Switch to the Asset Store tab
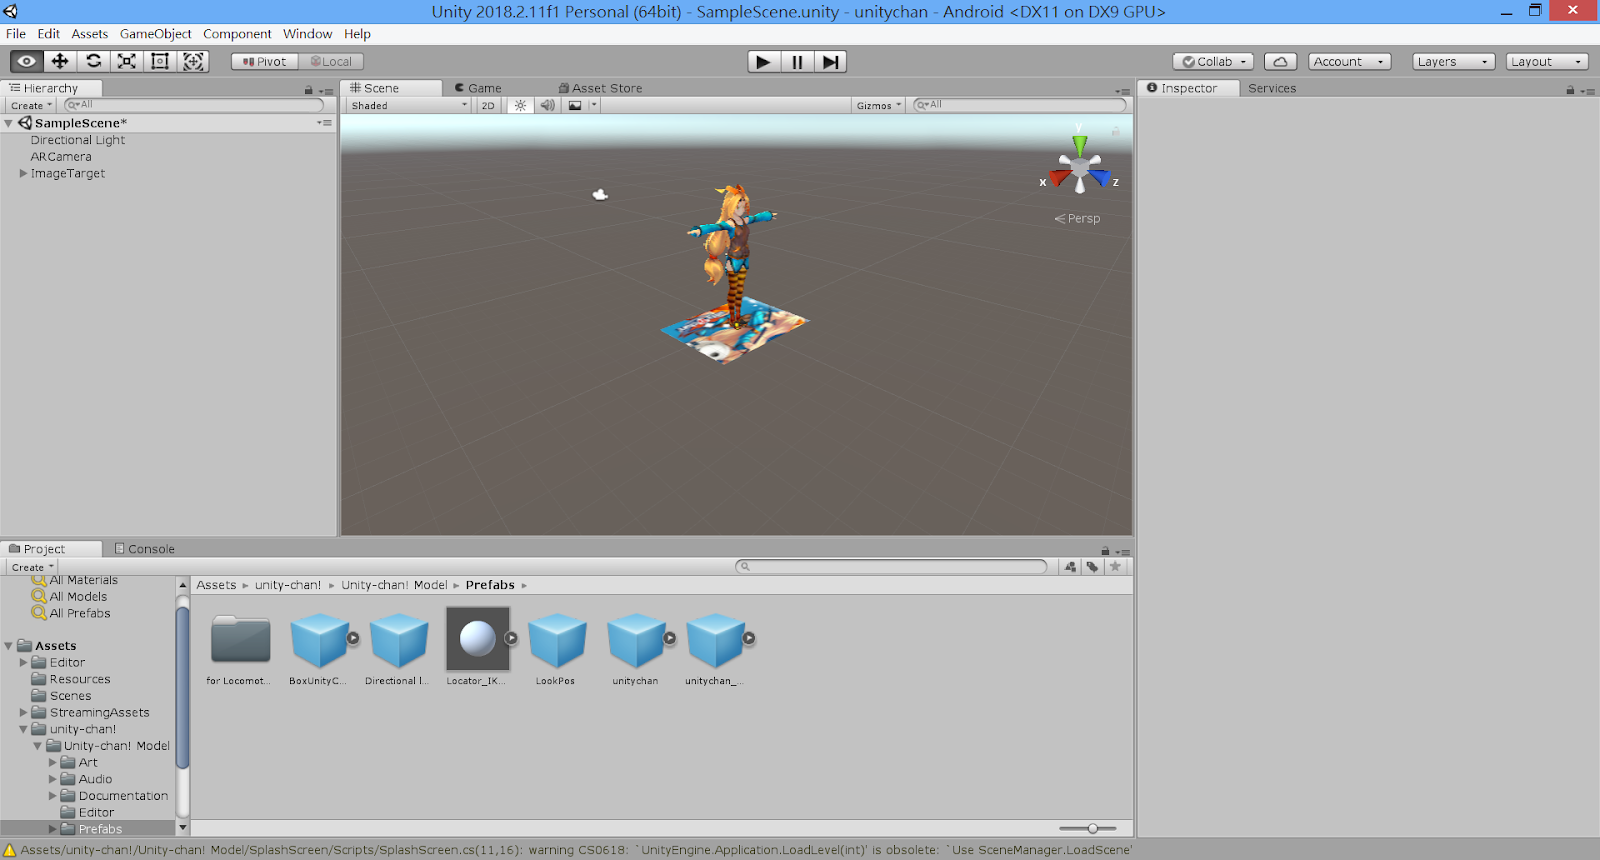Image resolution: width=1600 pixels, height=860 pixels. [x=600, y=88]
